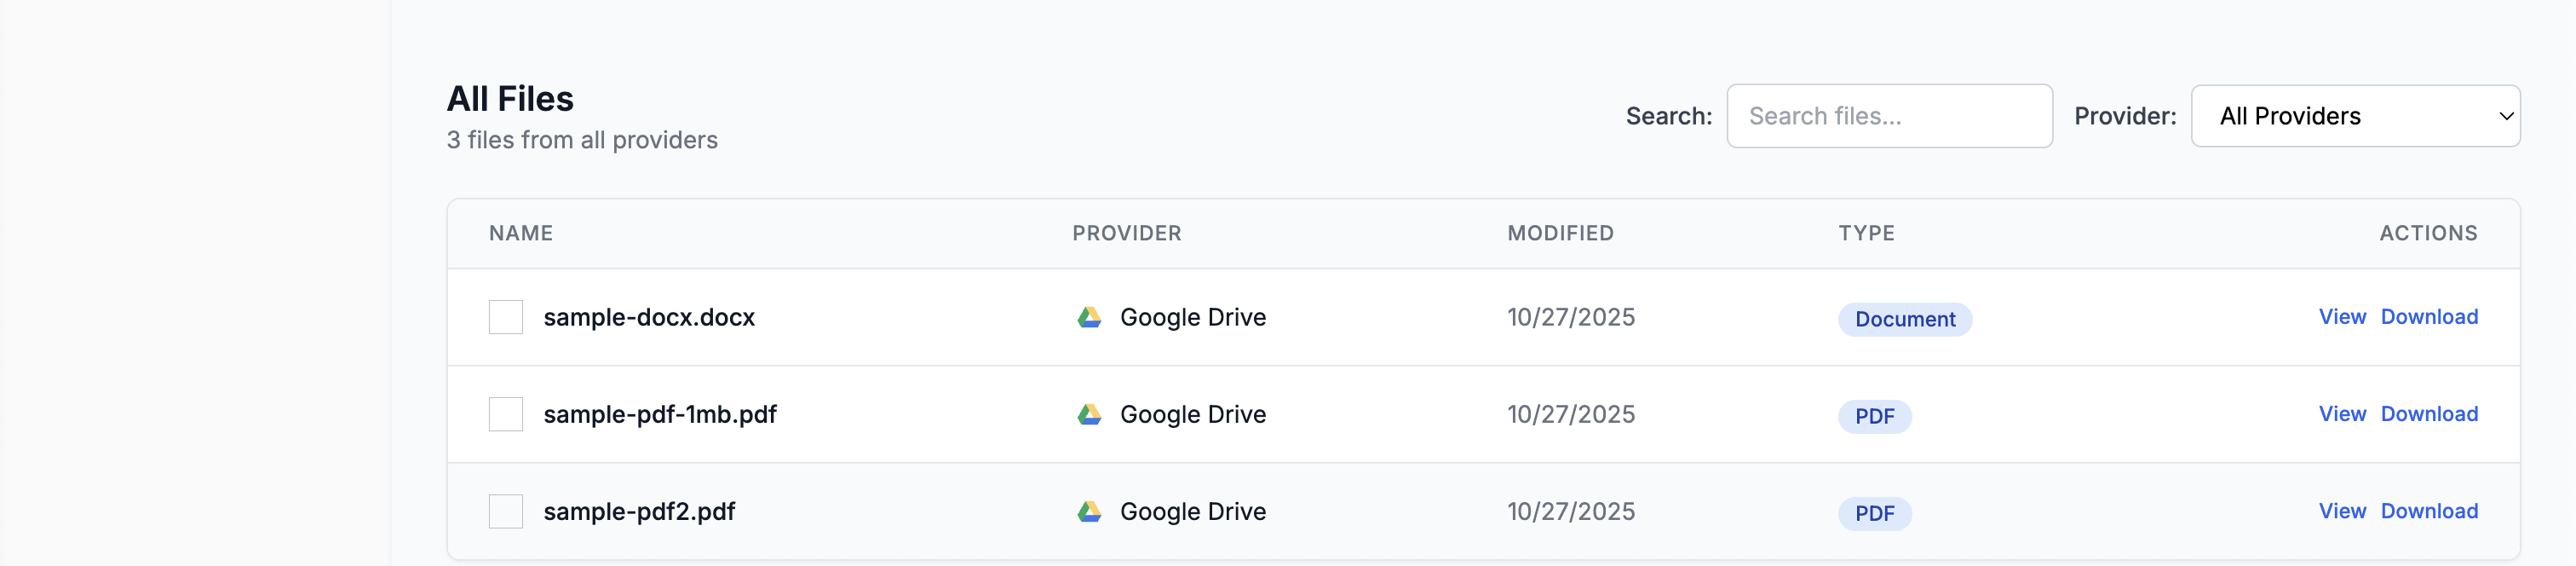Image resolution: width=2576 pixels, height=566 pixels.
Task: Expand the Provider filter selector
Action: point(2357,115)
